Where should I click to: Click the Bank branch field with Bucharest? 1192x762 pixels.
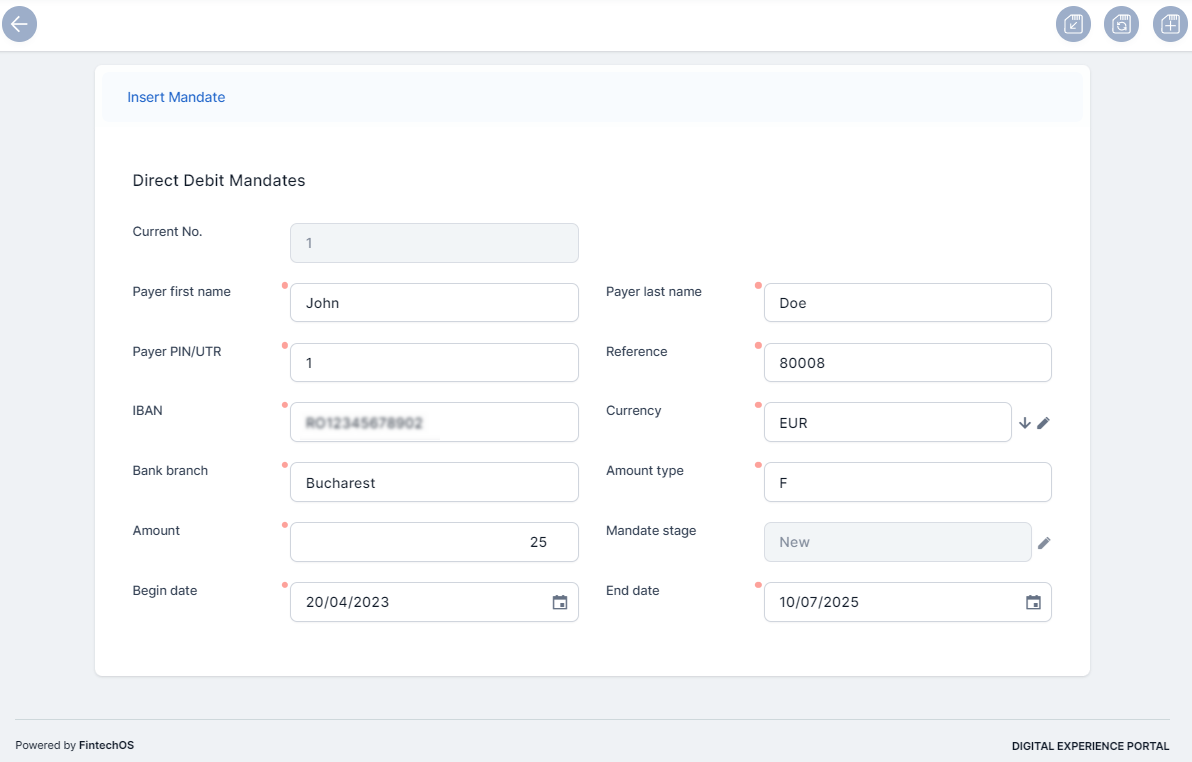pos(434,482)
